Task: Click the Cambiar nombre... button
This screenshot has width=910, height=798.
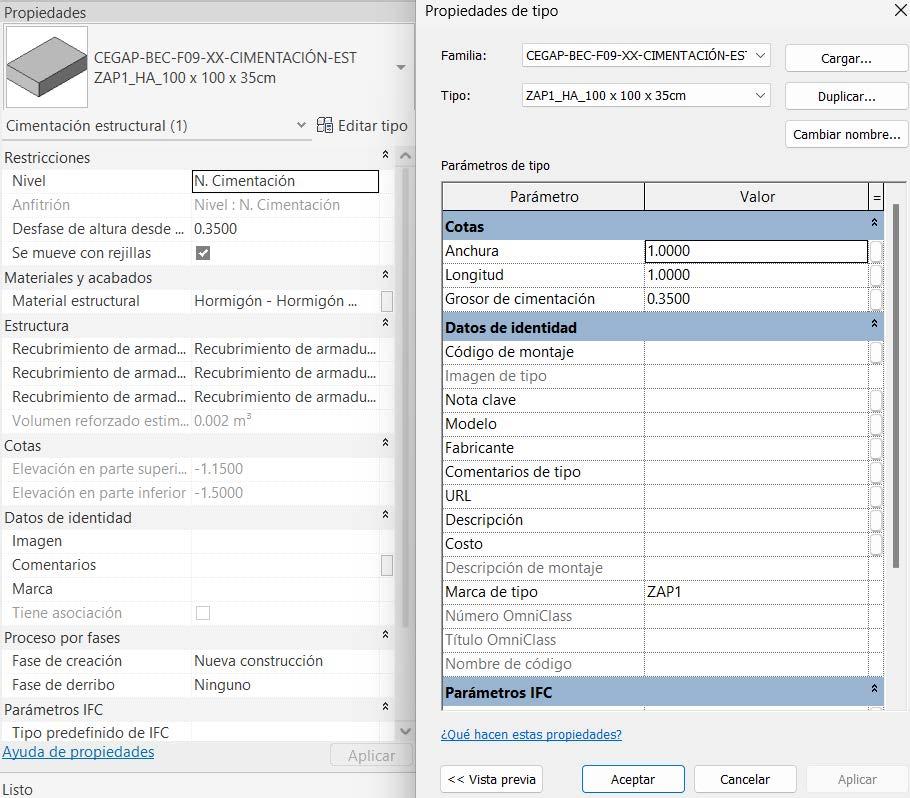Action: (846, 135)
